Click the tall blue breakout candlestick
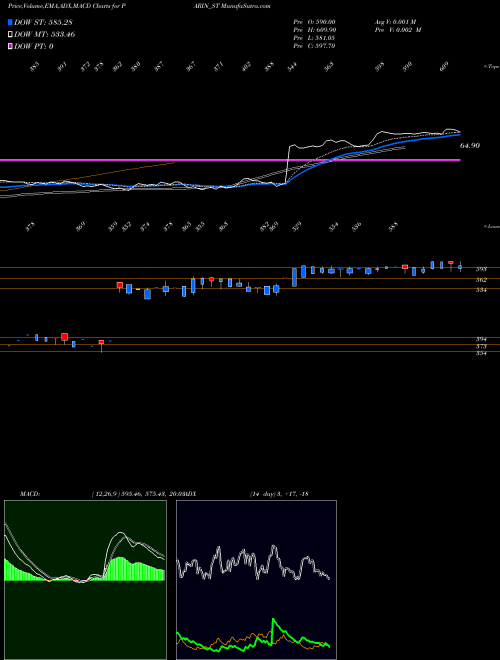 click(x=295, y=277)
